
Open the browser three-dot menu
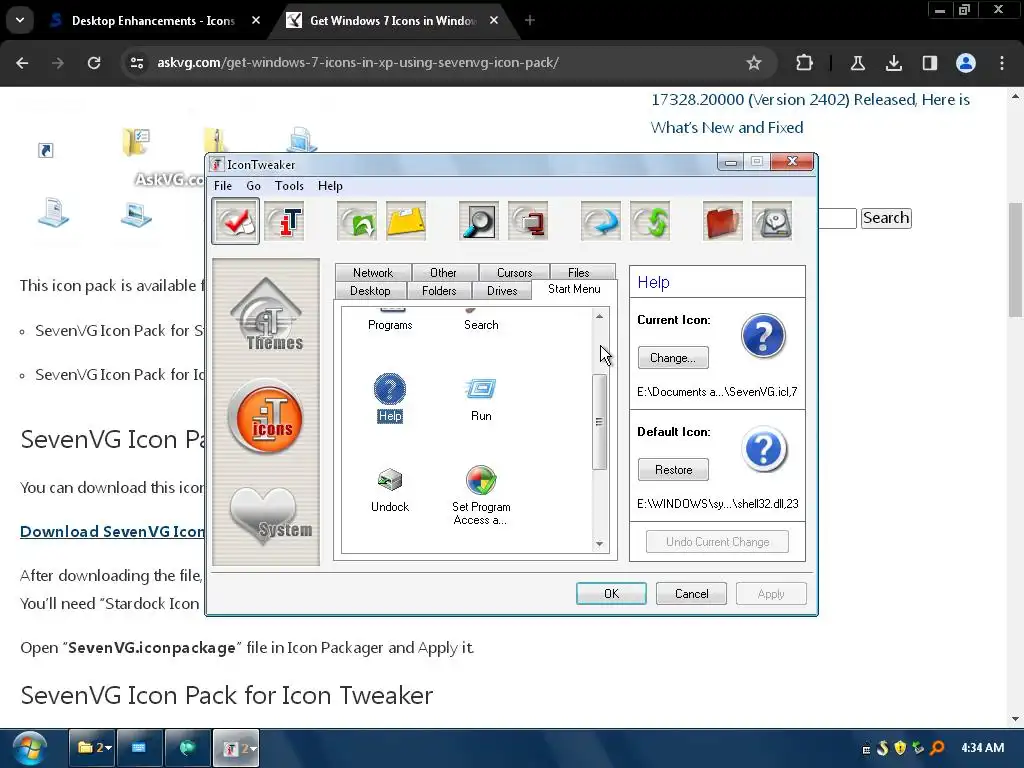pos(1002,63)
